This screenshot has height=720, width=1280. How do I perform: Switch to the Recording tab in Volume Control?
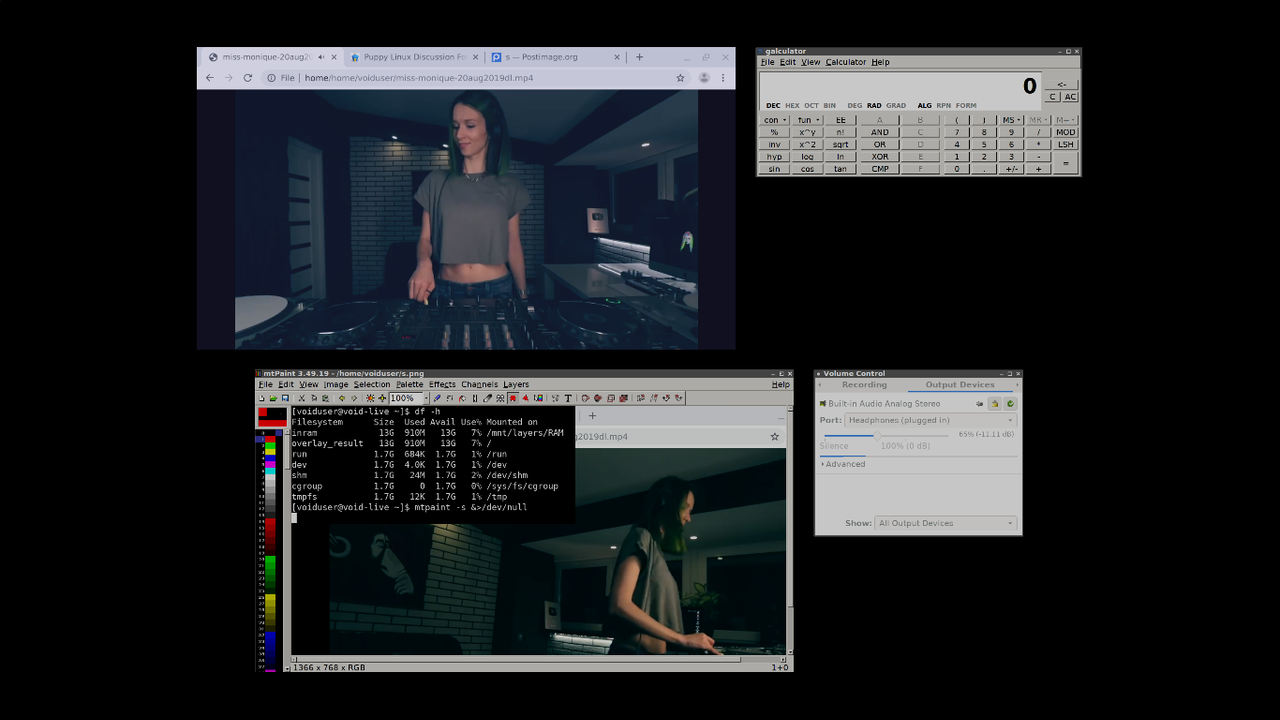point(864,385)
